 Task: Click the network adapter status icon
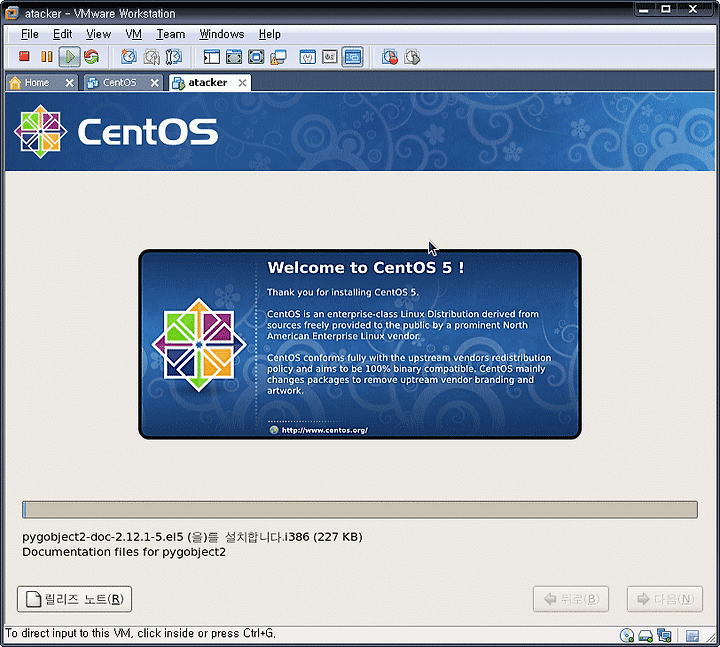[664, 636]
